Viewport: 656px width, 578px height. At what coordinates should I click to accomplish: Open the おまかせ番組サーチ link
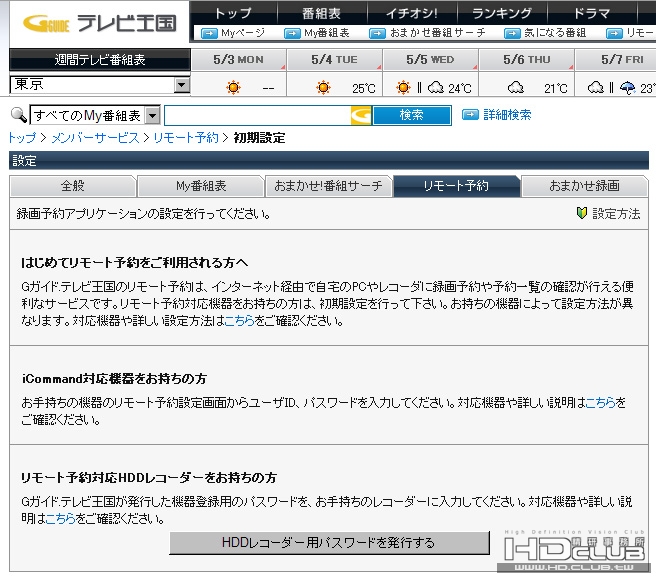coord(438,33)
